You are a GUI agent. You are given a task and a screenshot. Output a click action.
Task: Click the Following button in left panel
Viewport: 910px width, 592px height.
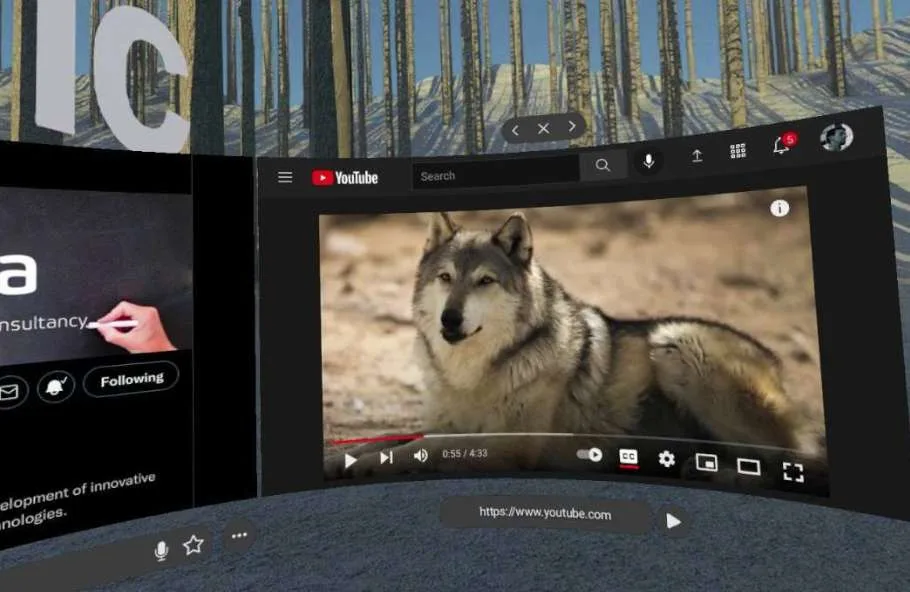[x=132, y=380]
